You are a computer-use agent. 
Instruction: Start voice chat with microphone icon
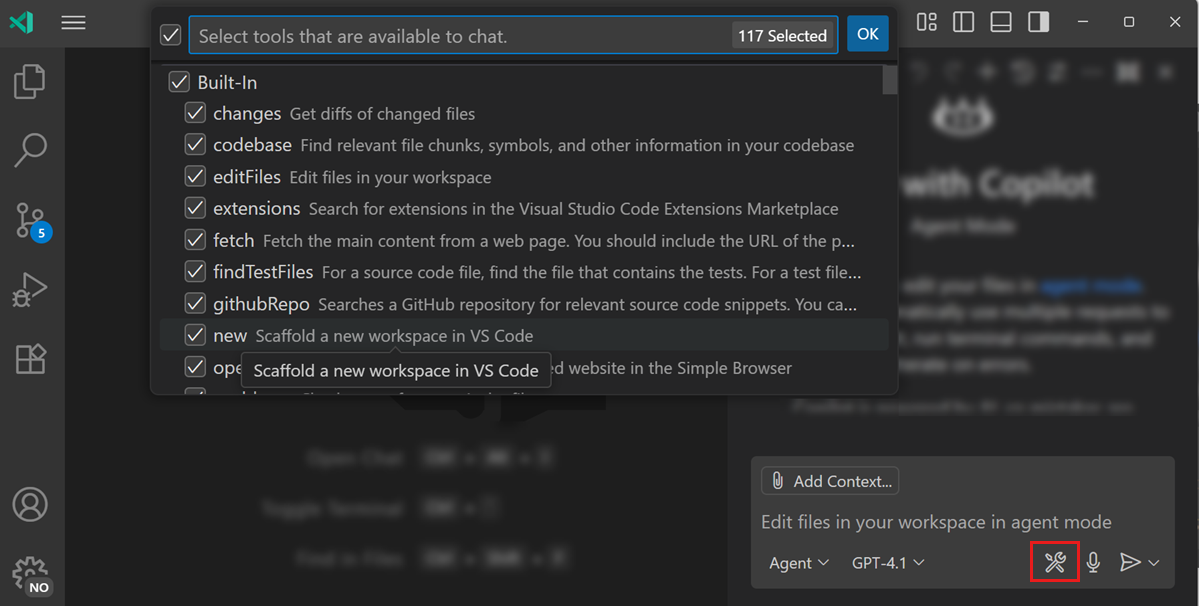coord(1093,562)
